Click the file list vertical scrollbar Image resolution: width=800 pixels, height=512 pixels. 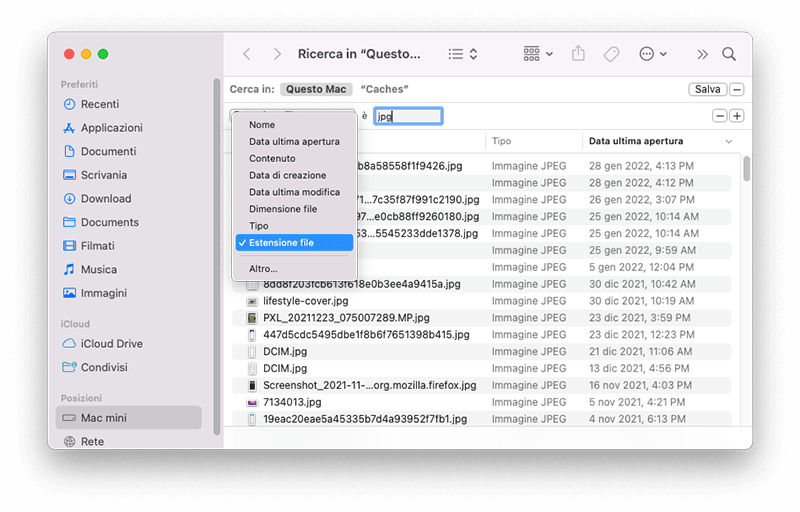pyautogui.click(x=746, y=169)
